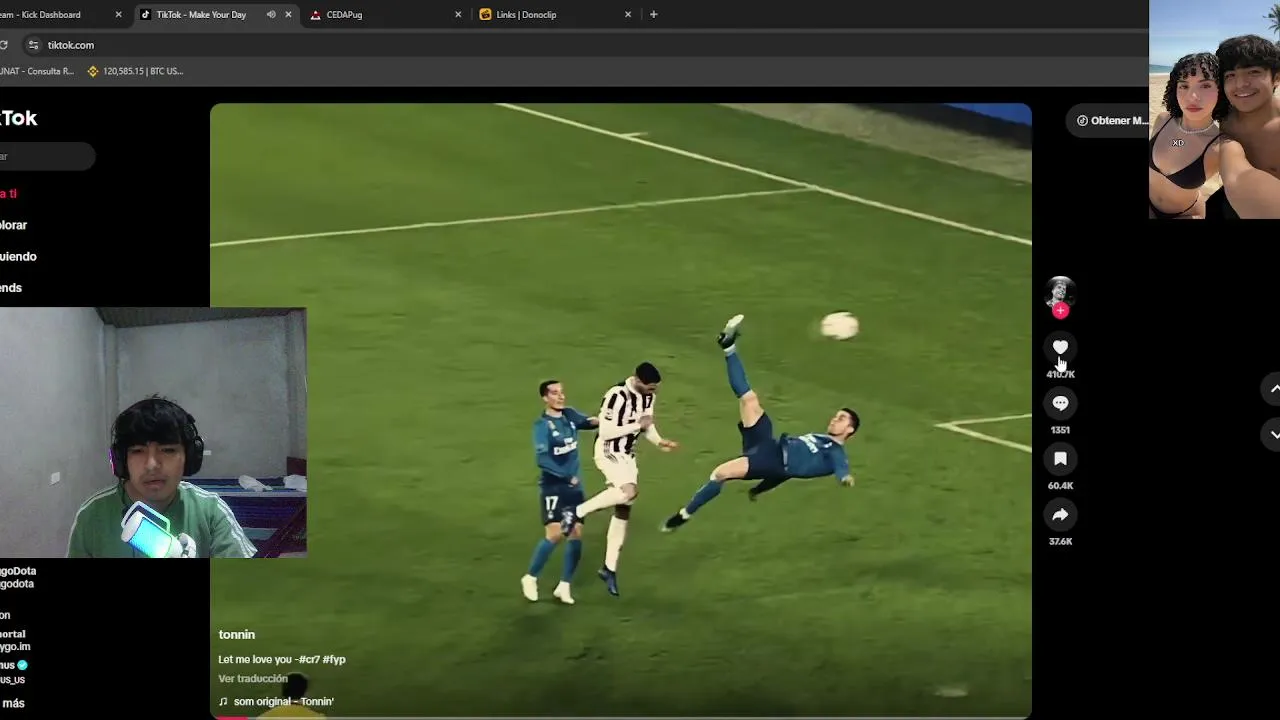Click the 1351 comments count
The image size is (1280, 720).
tap(1060, 430)
